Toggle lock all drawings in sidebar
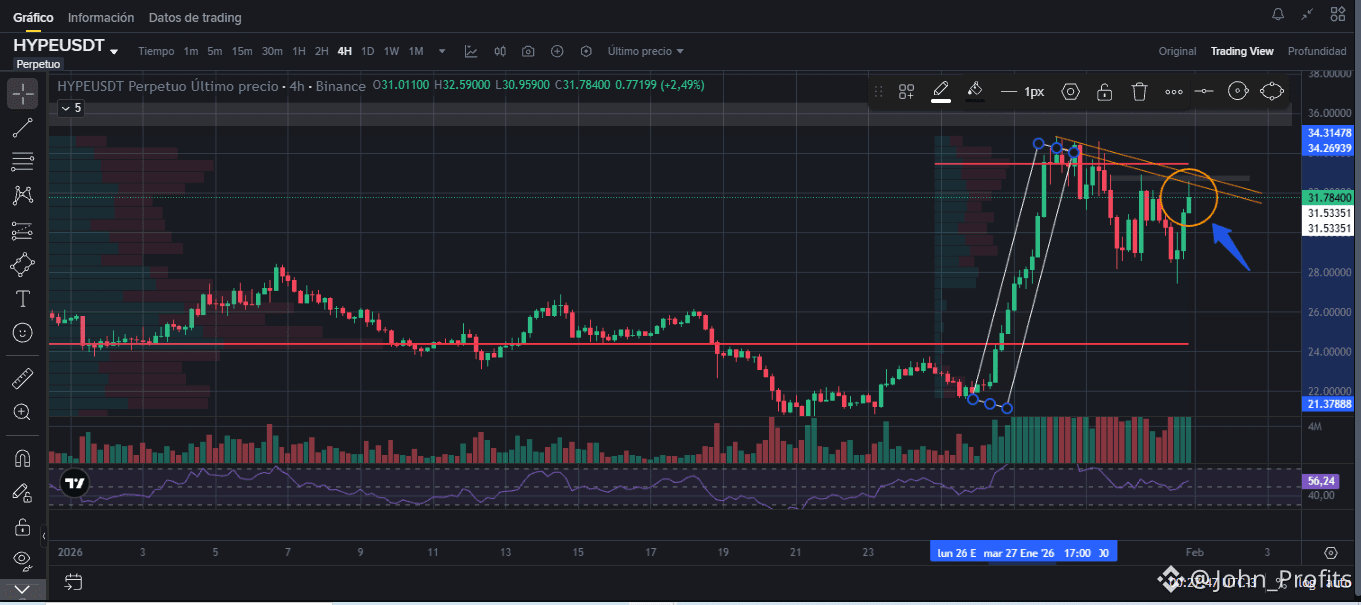Image resolution: width=1361 pixels, height=605 pixels. [22, 526]
